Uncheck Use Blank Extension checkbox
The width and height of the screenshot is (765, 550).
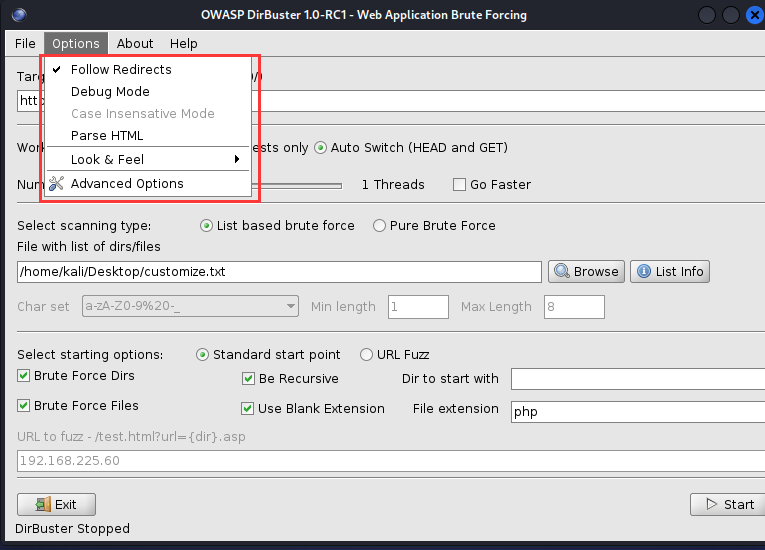247,408
